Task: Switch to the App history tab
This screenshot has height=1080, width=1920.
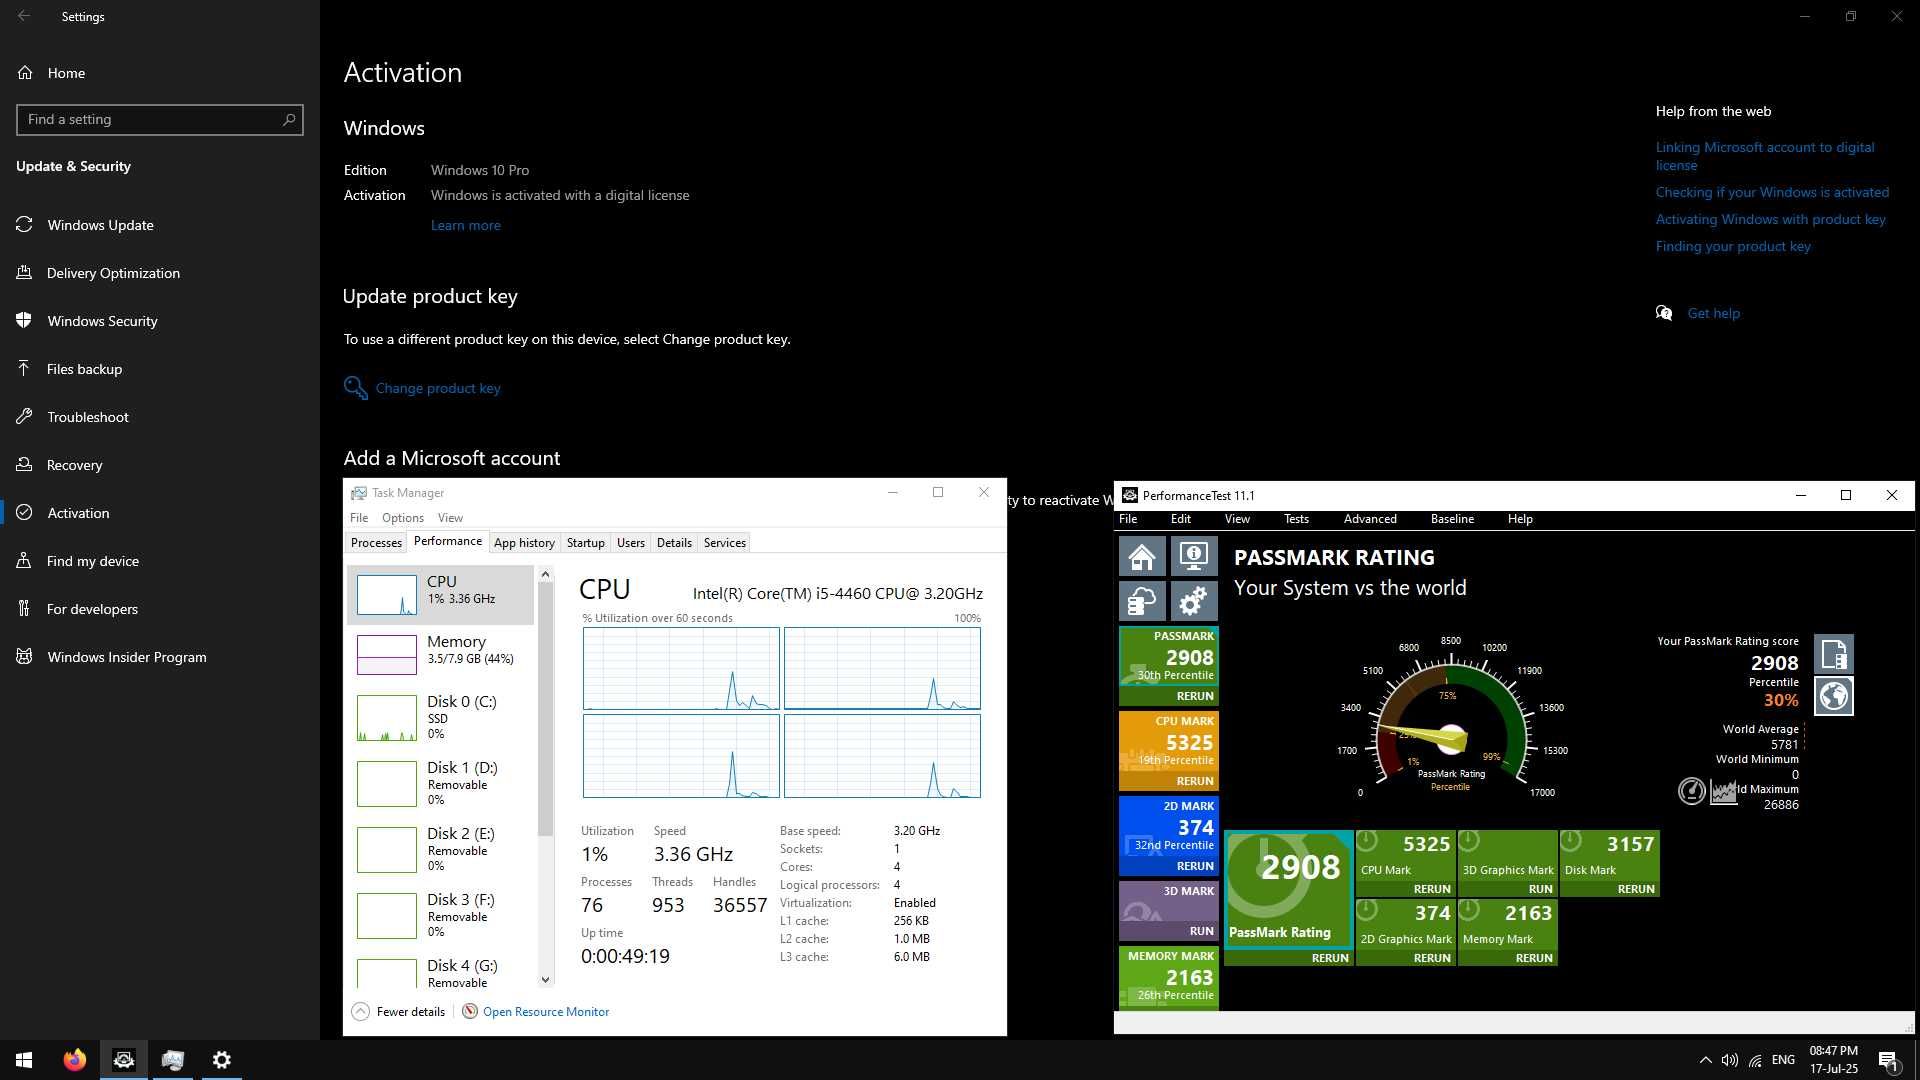Action: 524,542
